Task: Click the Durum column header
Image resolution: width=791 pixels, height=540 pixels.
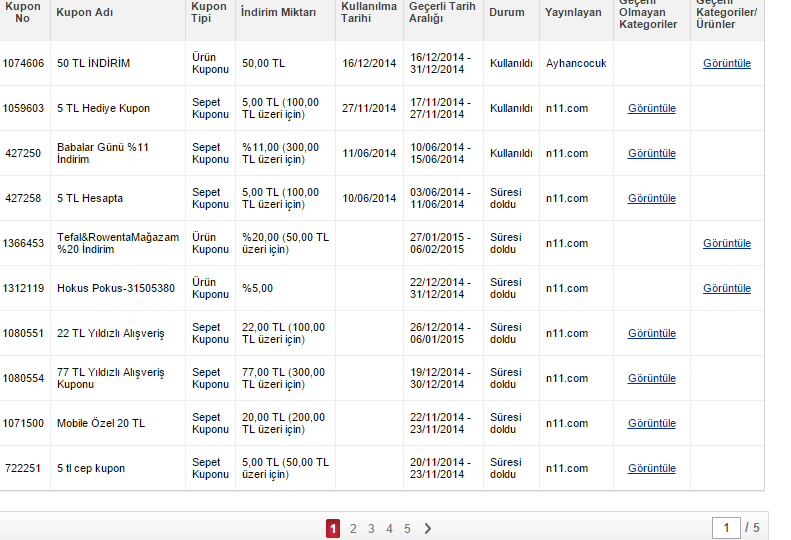Action: coord(506,13)
